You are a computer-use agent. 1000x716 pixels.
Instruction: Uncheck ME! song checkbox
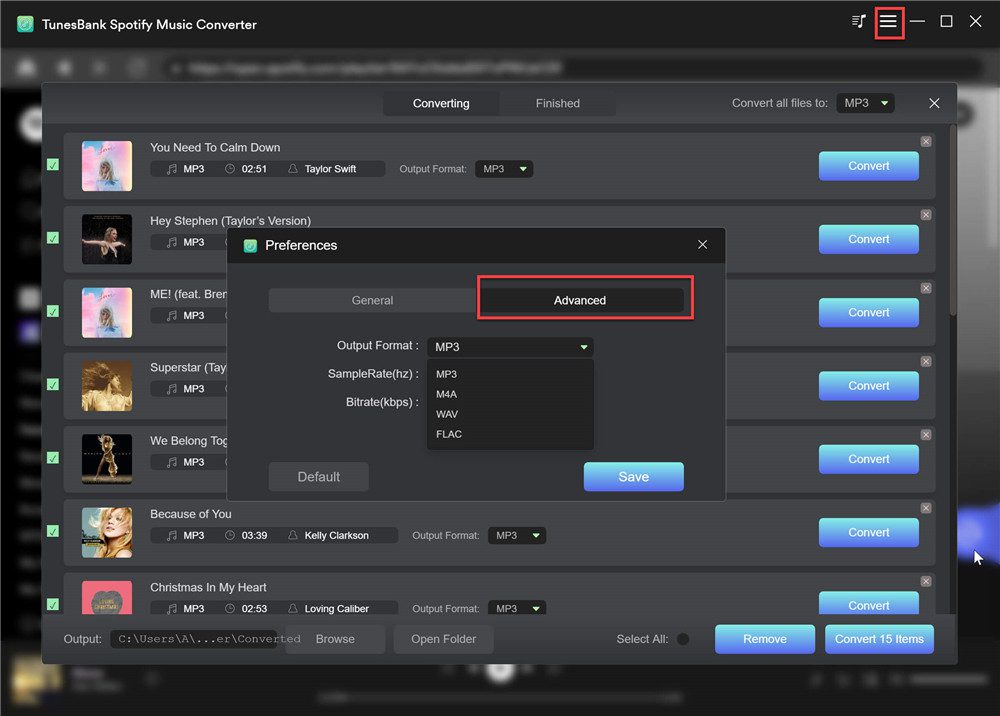pyautogui.click(x=53, y=311)
